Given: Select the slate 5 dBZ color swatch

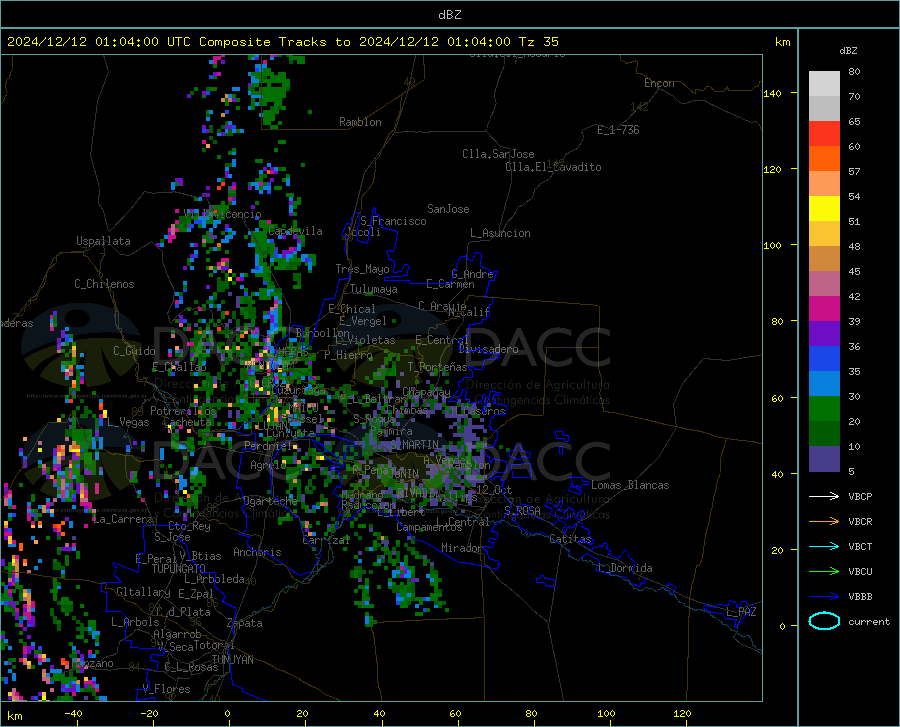Looking at the screenshot, I should (x=824, y=459).
